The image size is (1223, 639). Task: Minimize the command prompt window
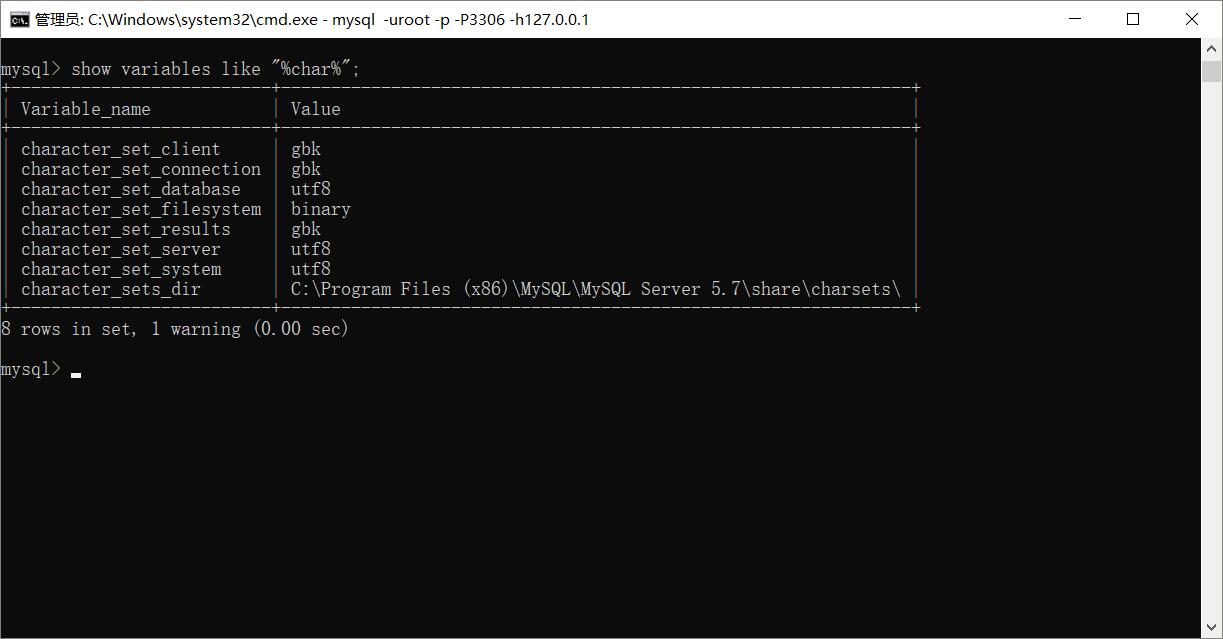(1075, 19)
